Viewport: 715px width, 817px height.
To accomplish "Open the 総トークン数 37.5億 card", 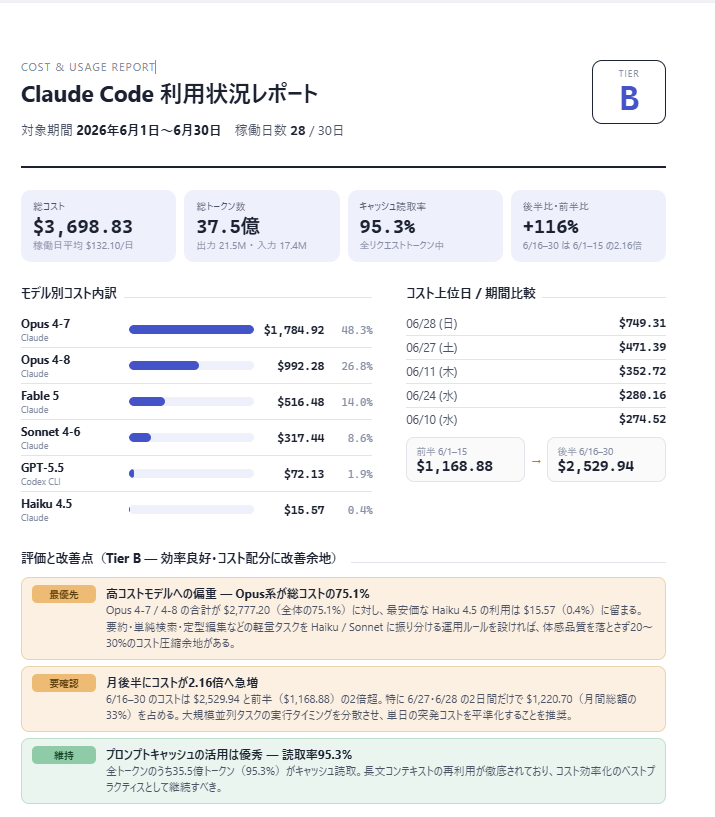I will click(x=262, y=226).
